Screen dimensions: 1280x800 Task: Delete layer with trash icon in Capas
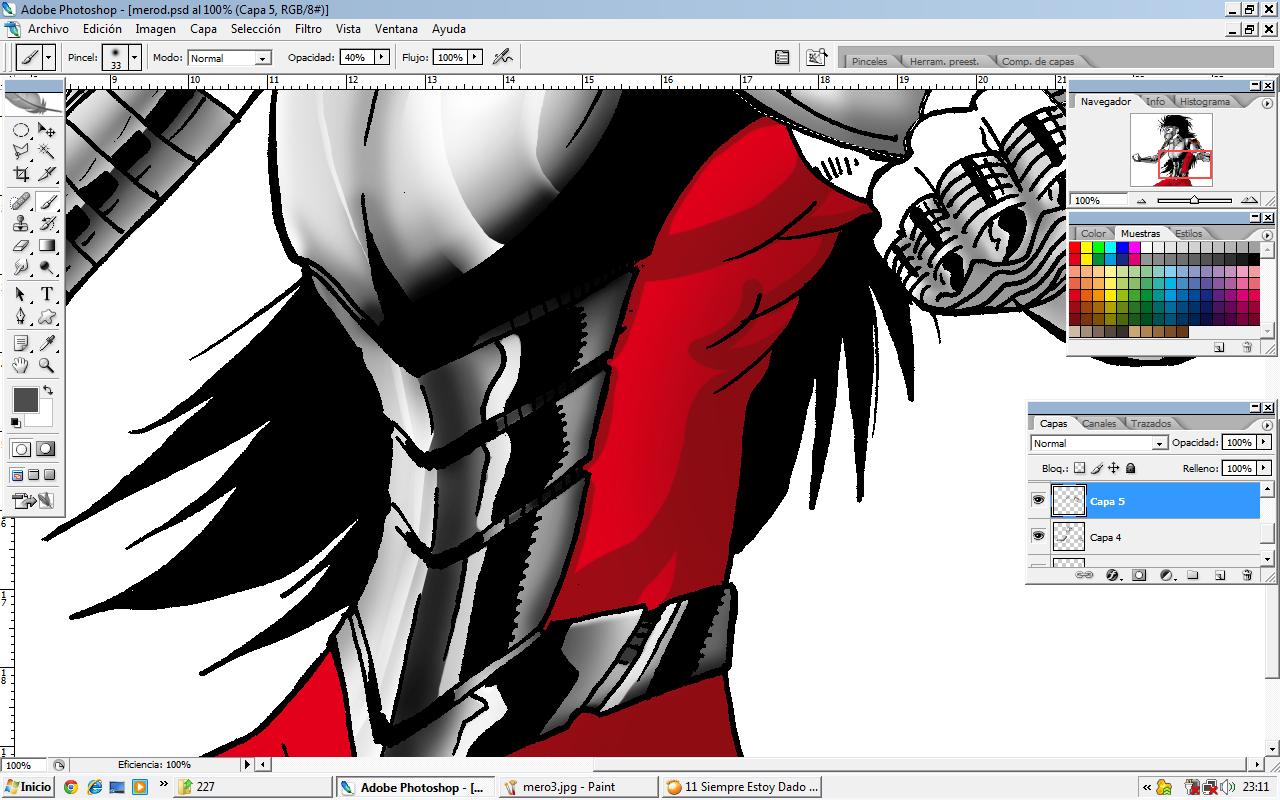1247,575
